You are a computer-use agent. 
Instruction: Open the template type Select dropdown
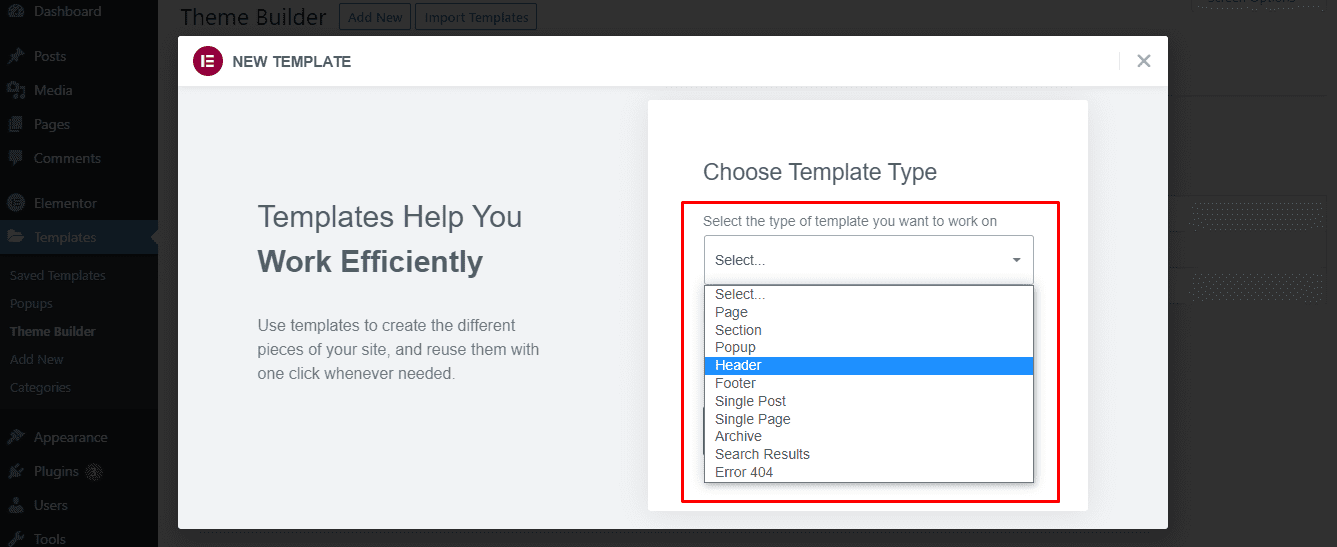868,260
